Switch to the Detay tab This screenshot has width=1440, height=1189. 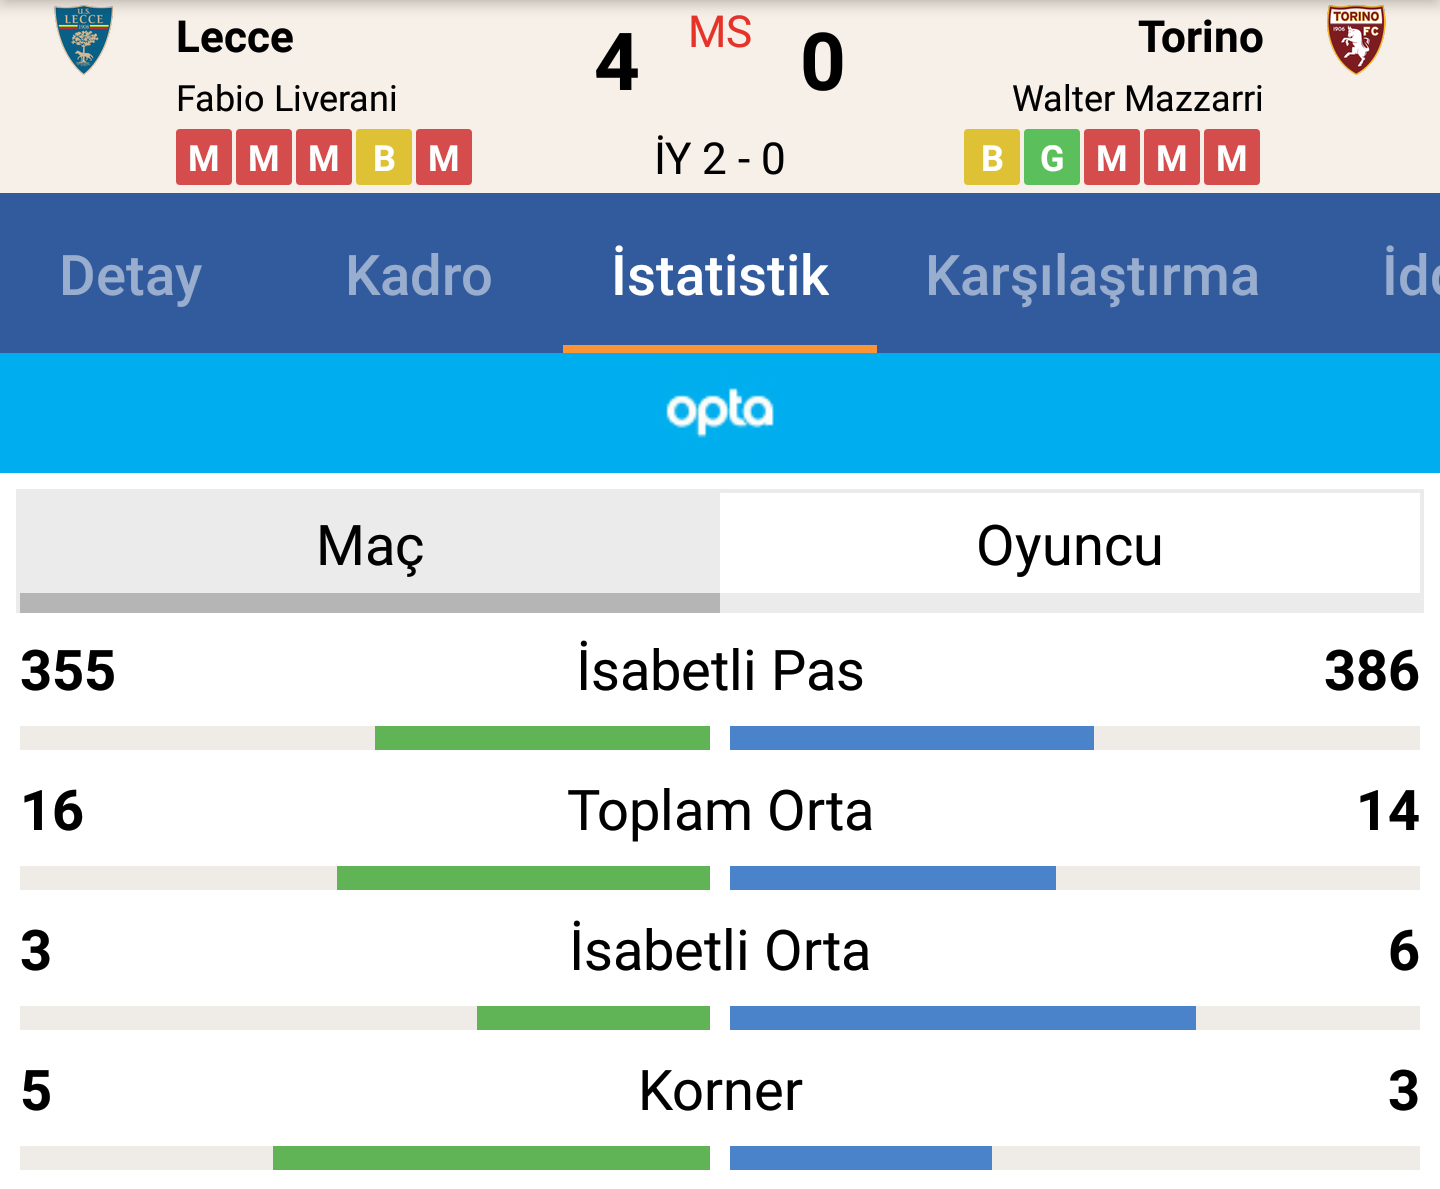click(131, 275)
